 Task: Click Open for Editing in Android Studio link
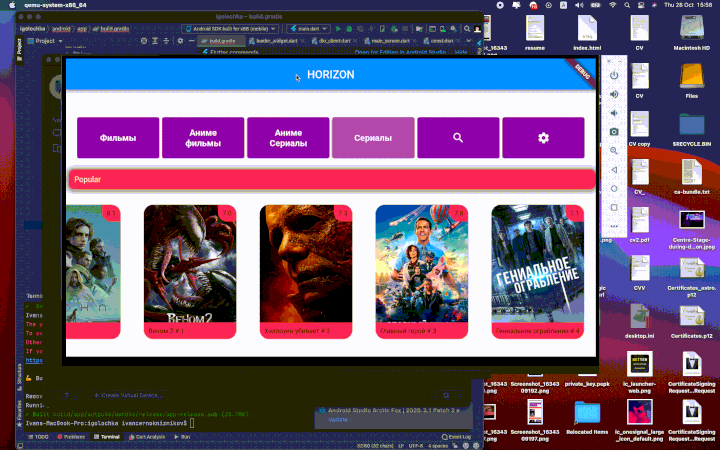[x=400, y=52]
